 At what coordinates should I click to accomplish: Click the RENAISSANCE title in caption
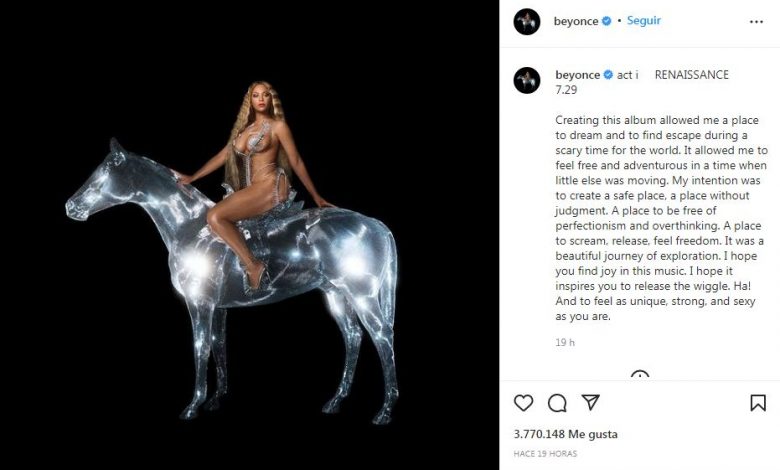coord(691,75)
